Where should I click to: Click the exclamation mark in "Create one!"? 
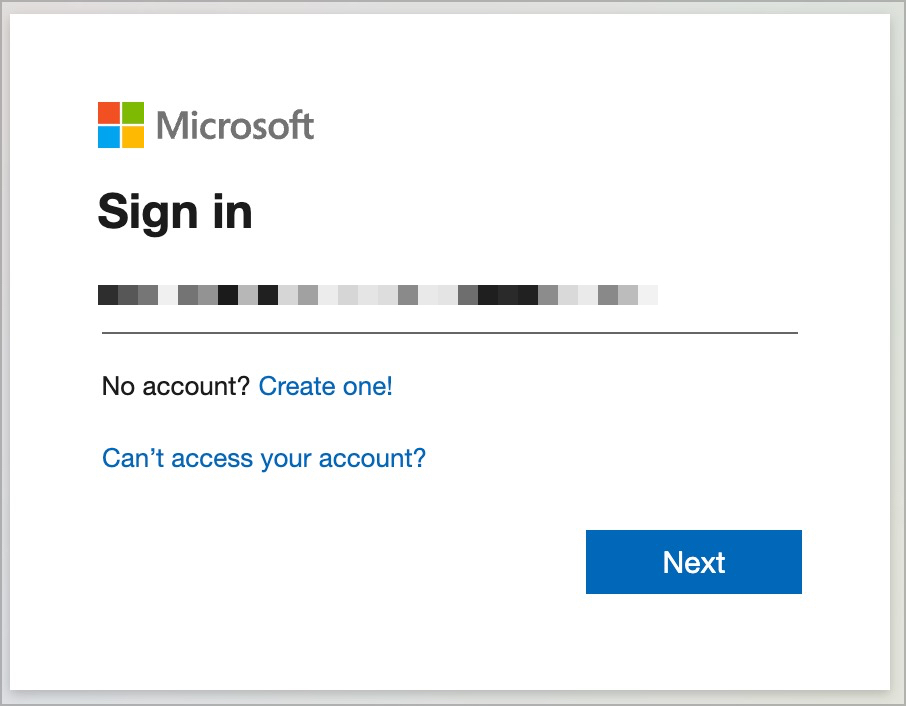pos(388,386)
